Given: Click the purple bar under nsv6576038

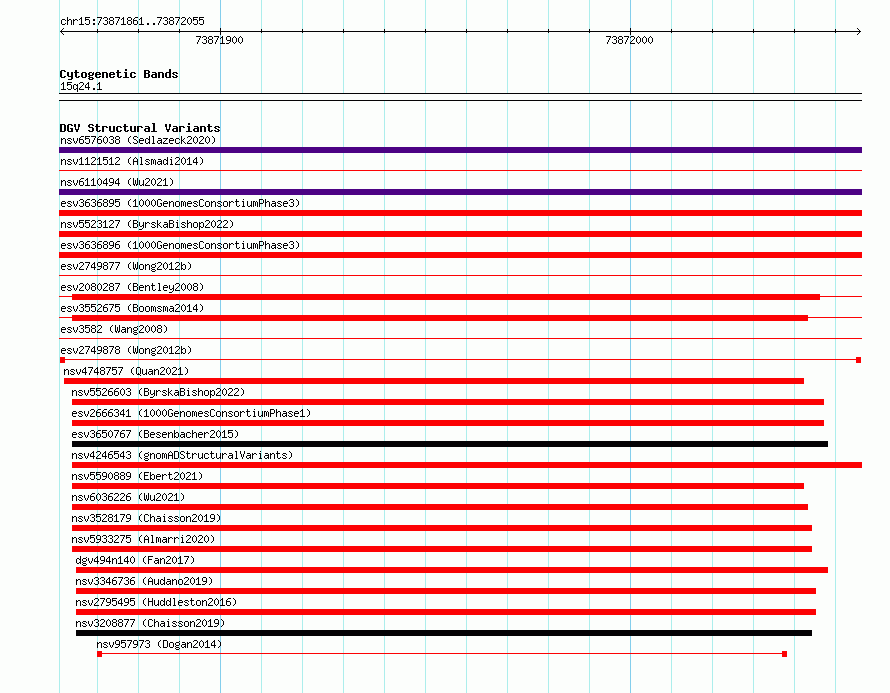Looking at the screenshot, I should pyautogui.click(x=460, y=150).
